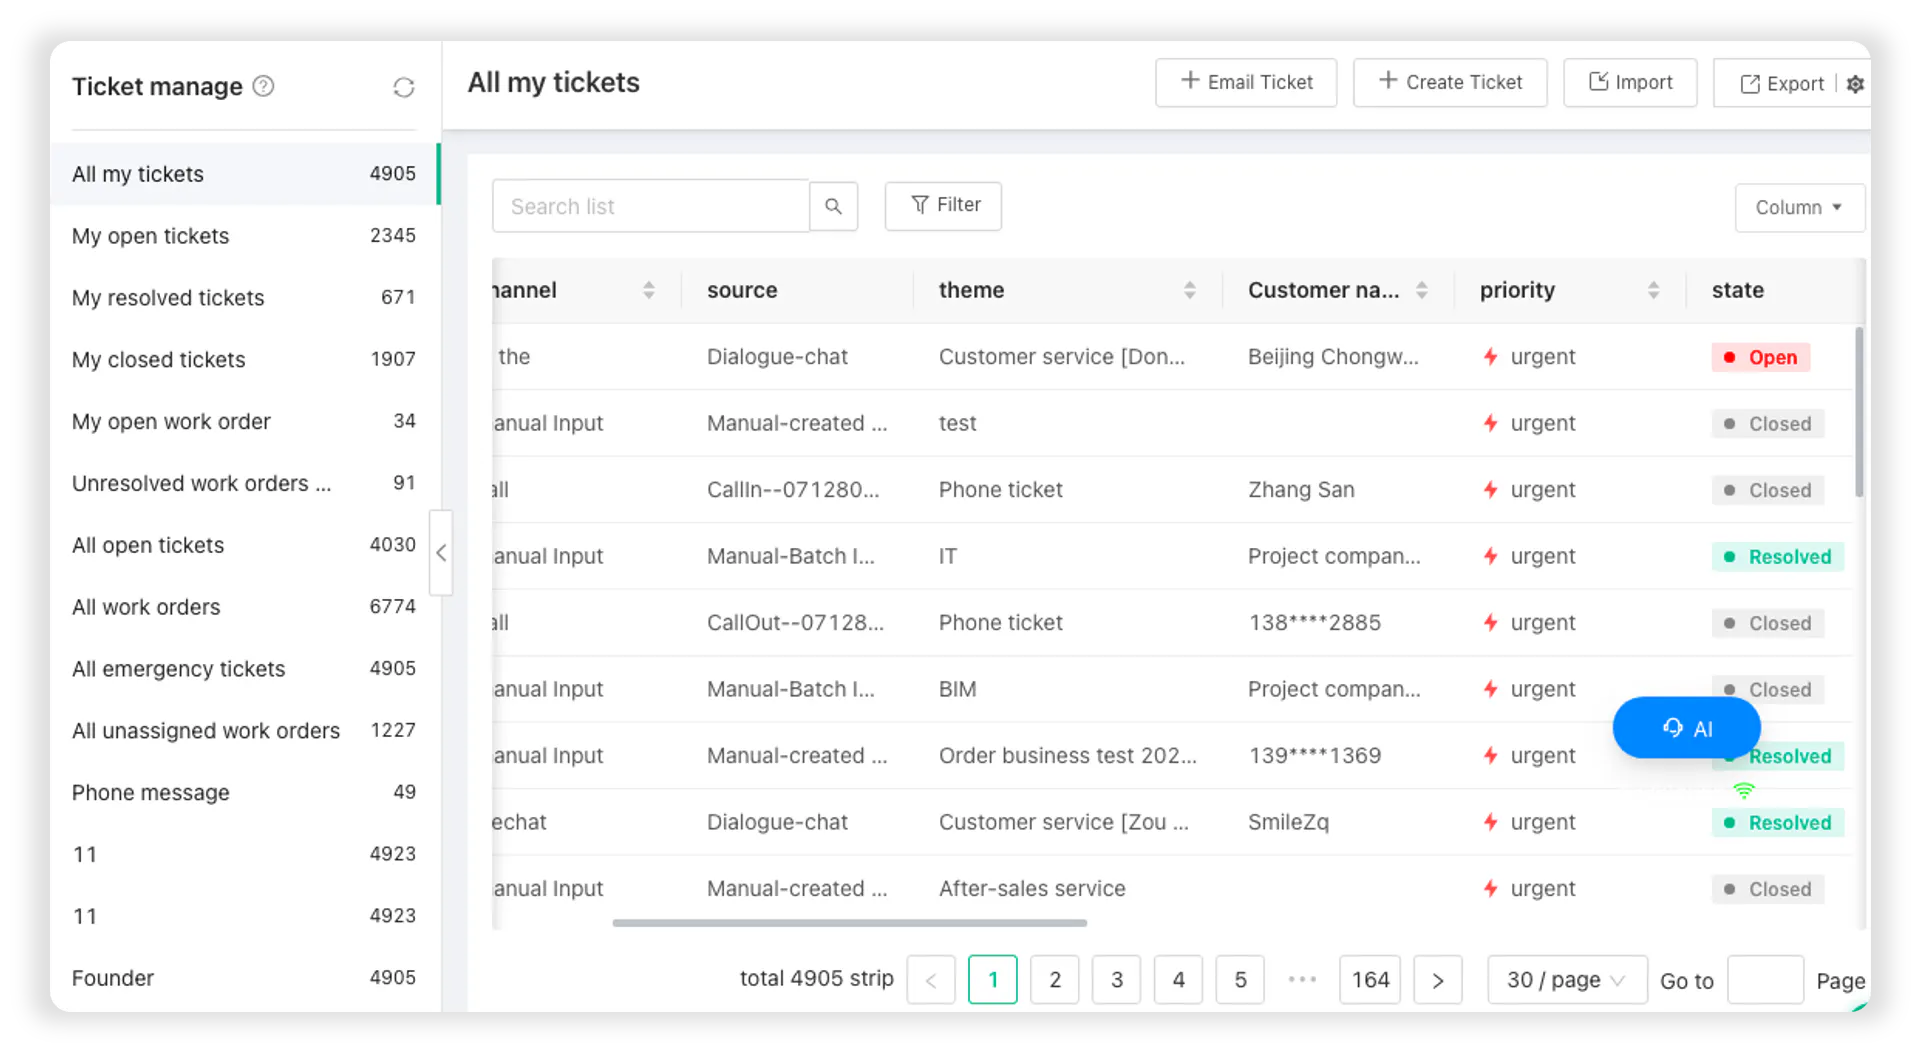Click the Beijing Chongw... customer cell
The height and width of the screenshot is (1054, 1921).
tap(1333, 357)
